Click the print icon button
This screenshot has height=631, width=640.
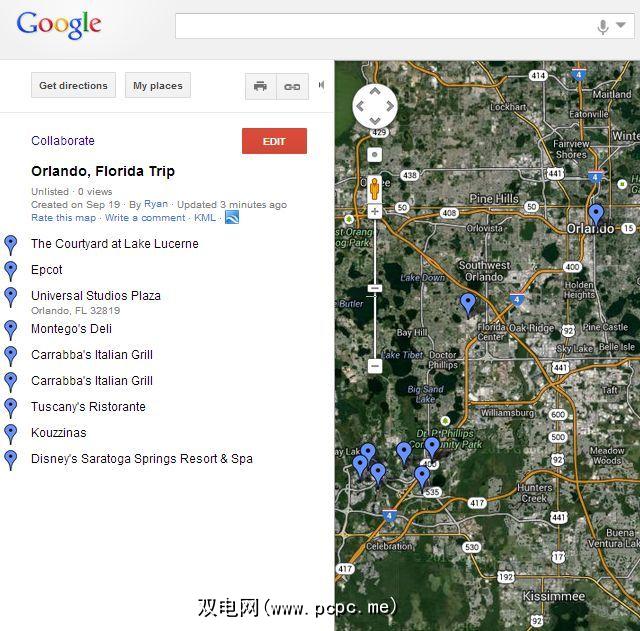[x=260, y=87]
